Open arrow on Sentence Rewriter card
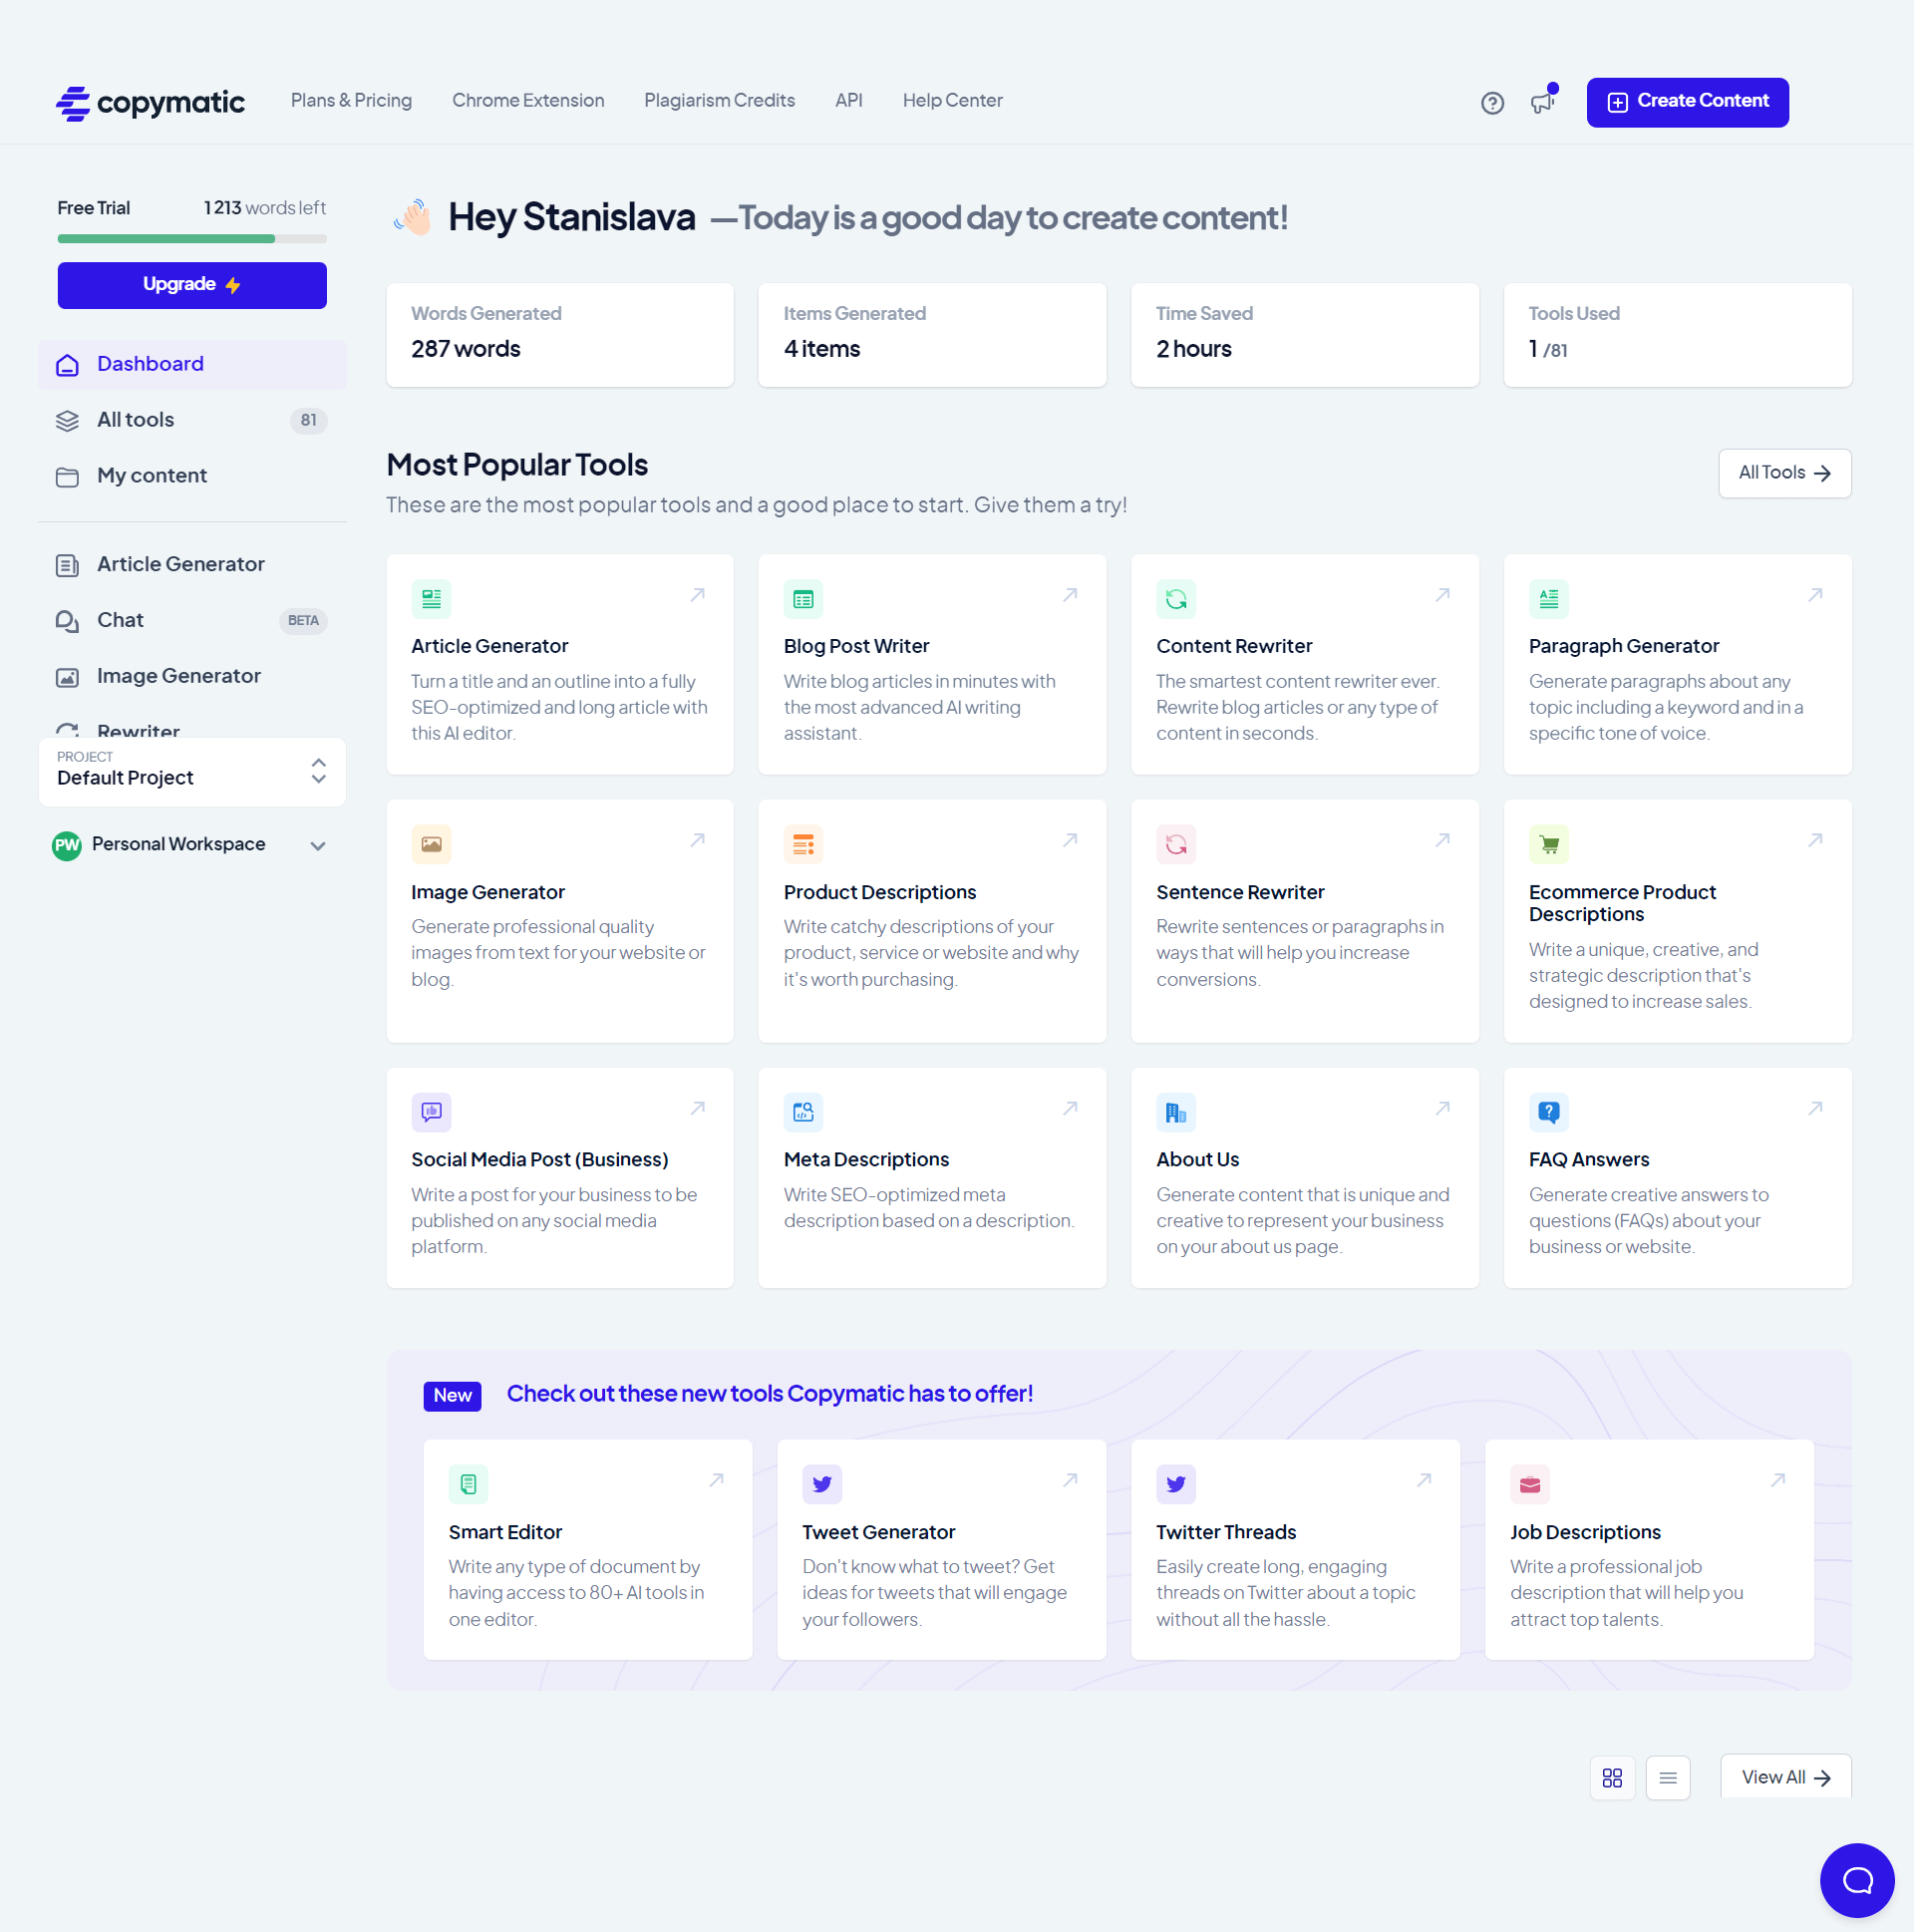Image resolution: width=1914 pixels, height=1932 pixels. click(1443, 840)
